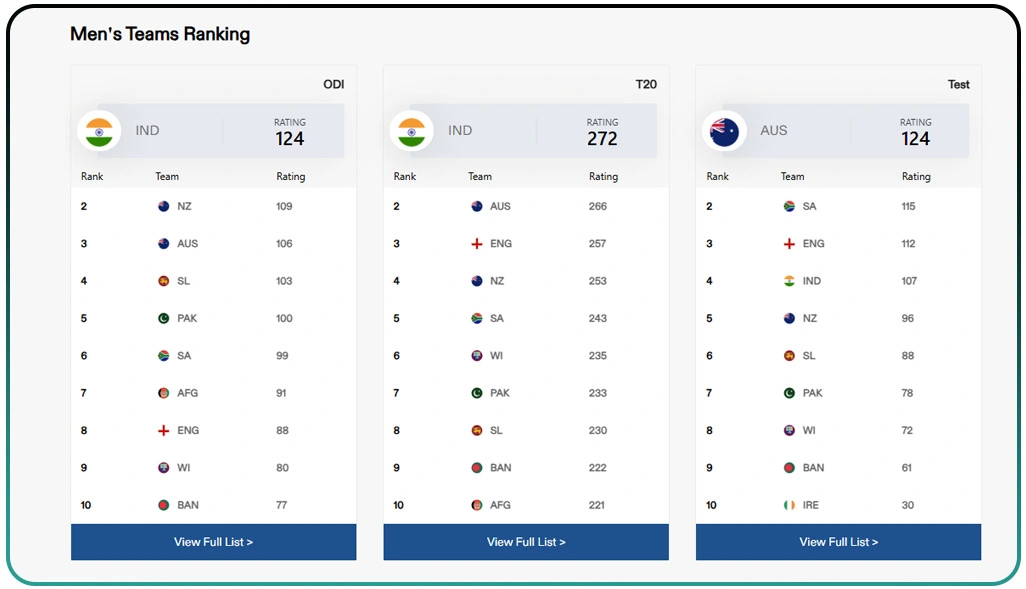Click the West Indies flag in T20 list
The image size is (1026, 589).
[x=477, y=356]
